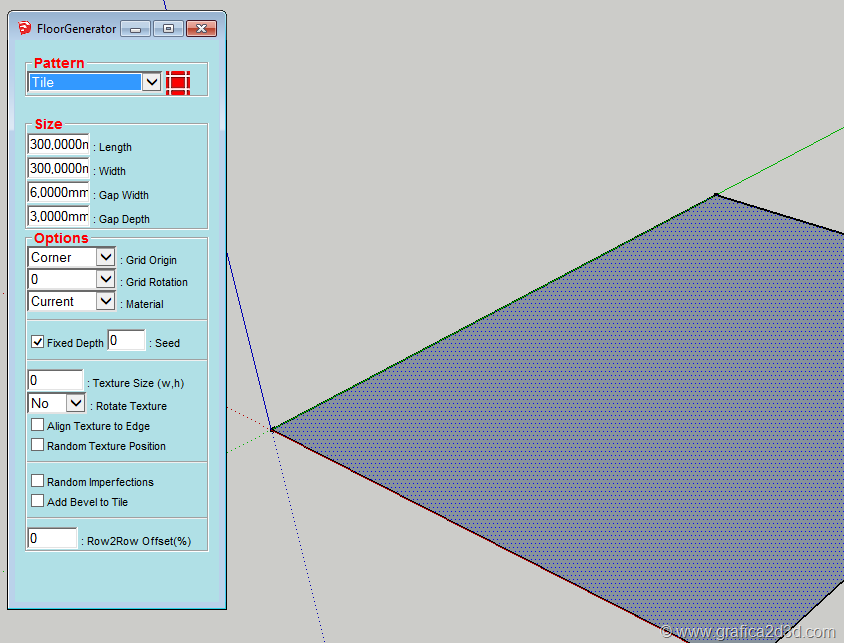
Task: Open the Rotate Texture dropdown
Action: coord(76,403)
